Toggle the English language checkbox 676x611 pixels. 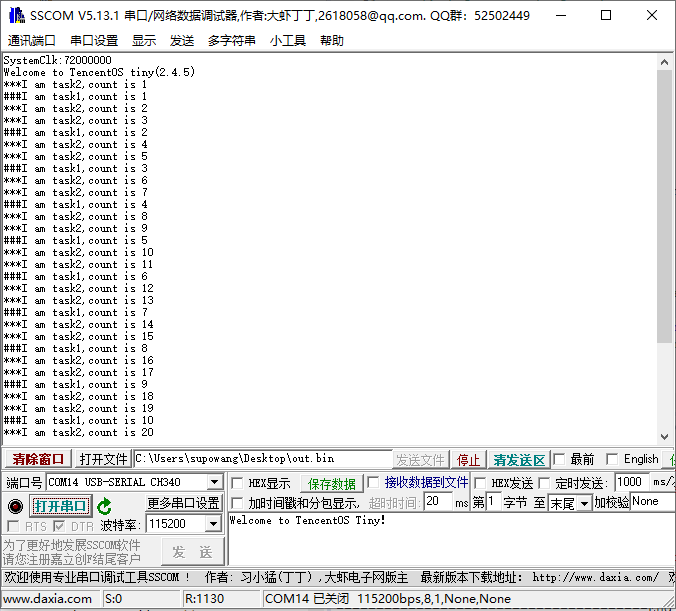[x=612, y=459]
